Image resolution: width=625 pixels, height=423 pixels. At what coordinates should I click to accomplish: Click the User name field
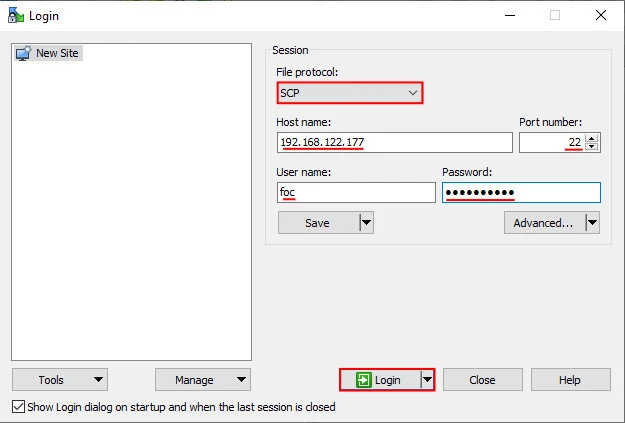click(x=355, y=192)
